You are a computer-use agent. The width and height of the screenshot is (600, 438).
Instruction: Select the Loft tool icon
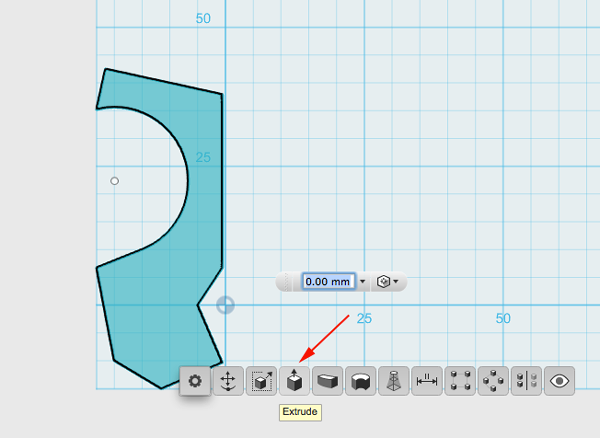pos(394,381)
